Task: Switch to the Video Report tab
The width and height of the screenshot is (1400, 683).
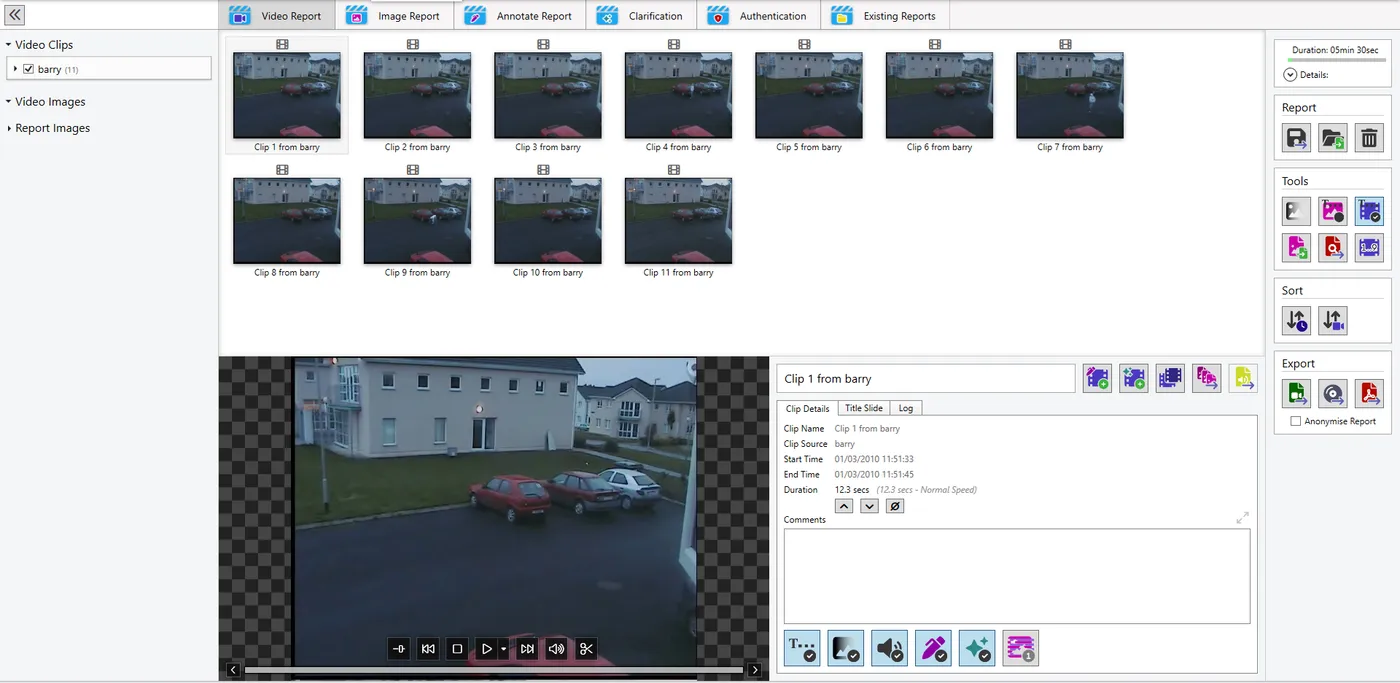Action: 276,16
